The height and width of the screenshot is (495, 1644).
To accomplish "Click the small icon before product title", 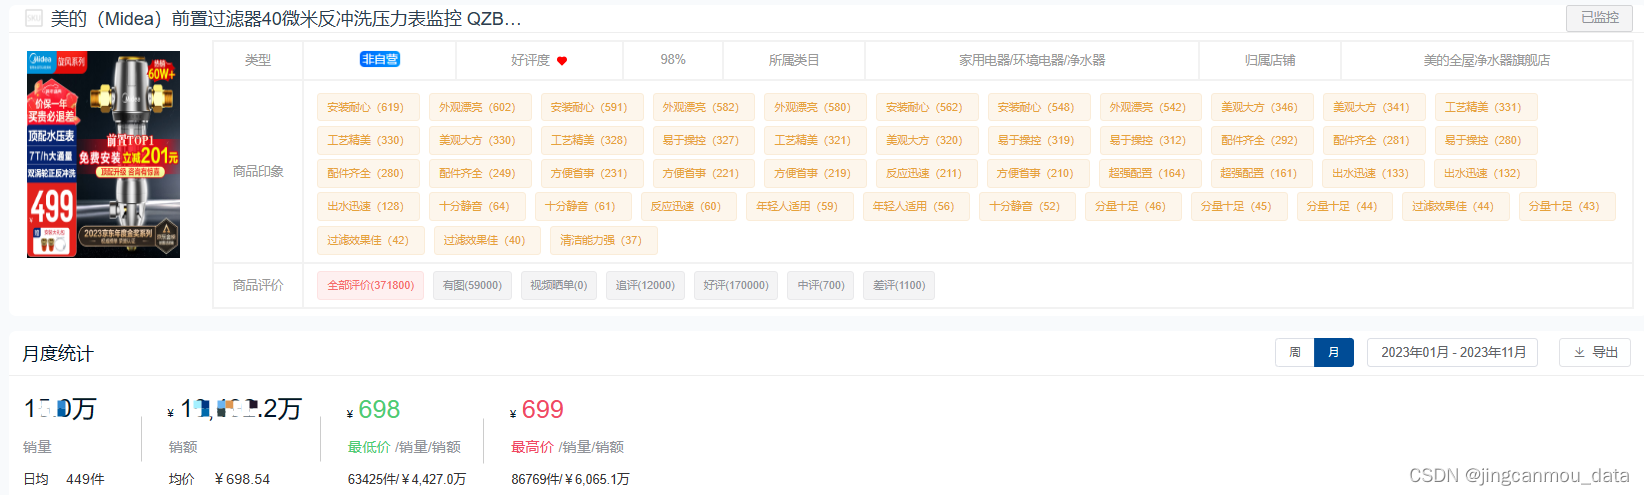I will 34,18.
